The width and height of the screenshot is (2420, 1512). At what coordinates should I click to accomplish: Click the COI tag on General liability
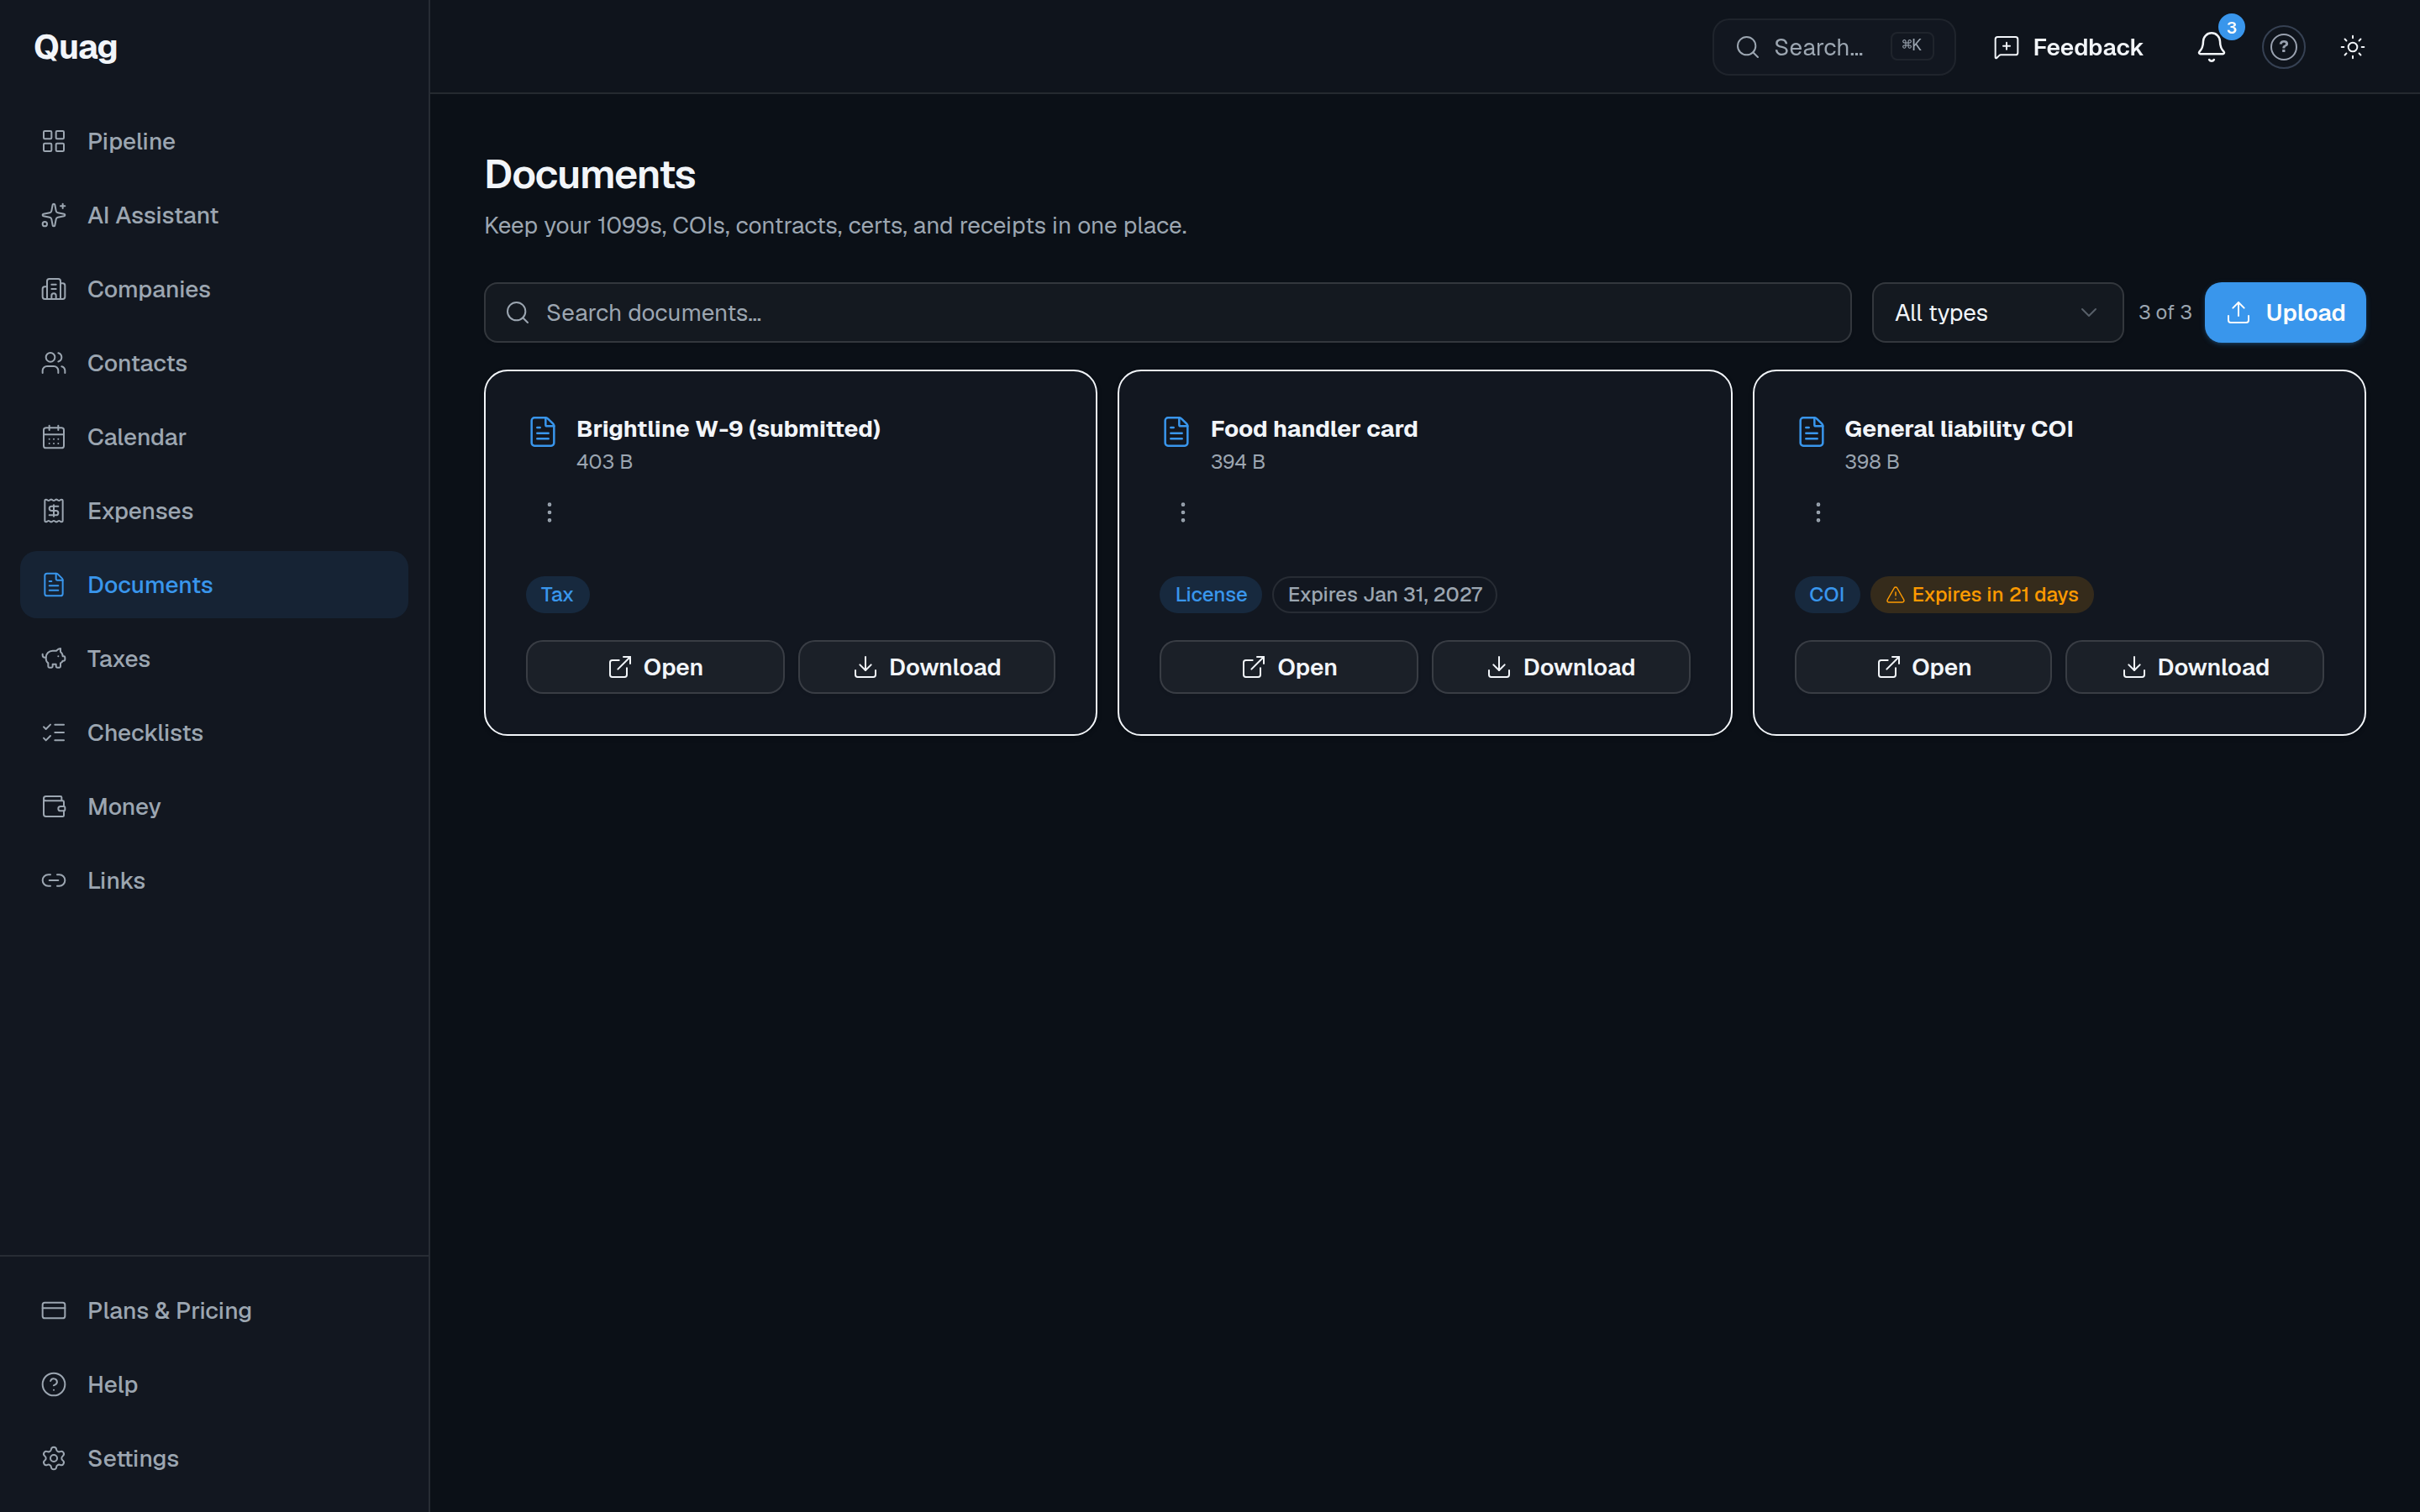[x=1826, y=595]
